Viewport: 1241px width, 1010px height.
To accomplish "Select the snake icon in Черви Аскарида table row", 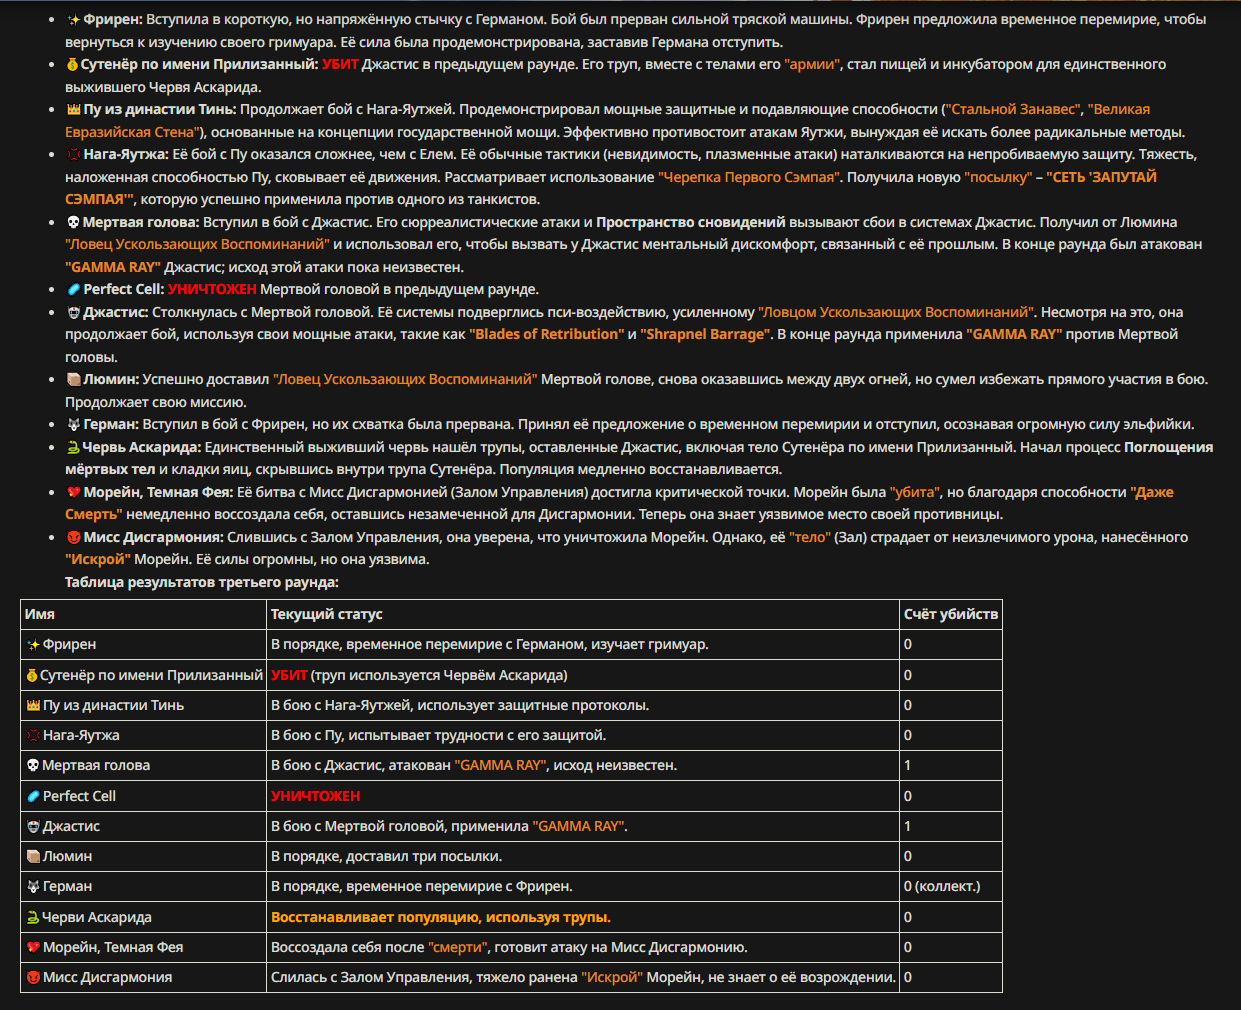I will (x=32, y=917).
